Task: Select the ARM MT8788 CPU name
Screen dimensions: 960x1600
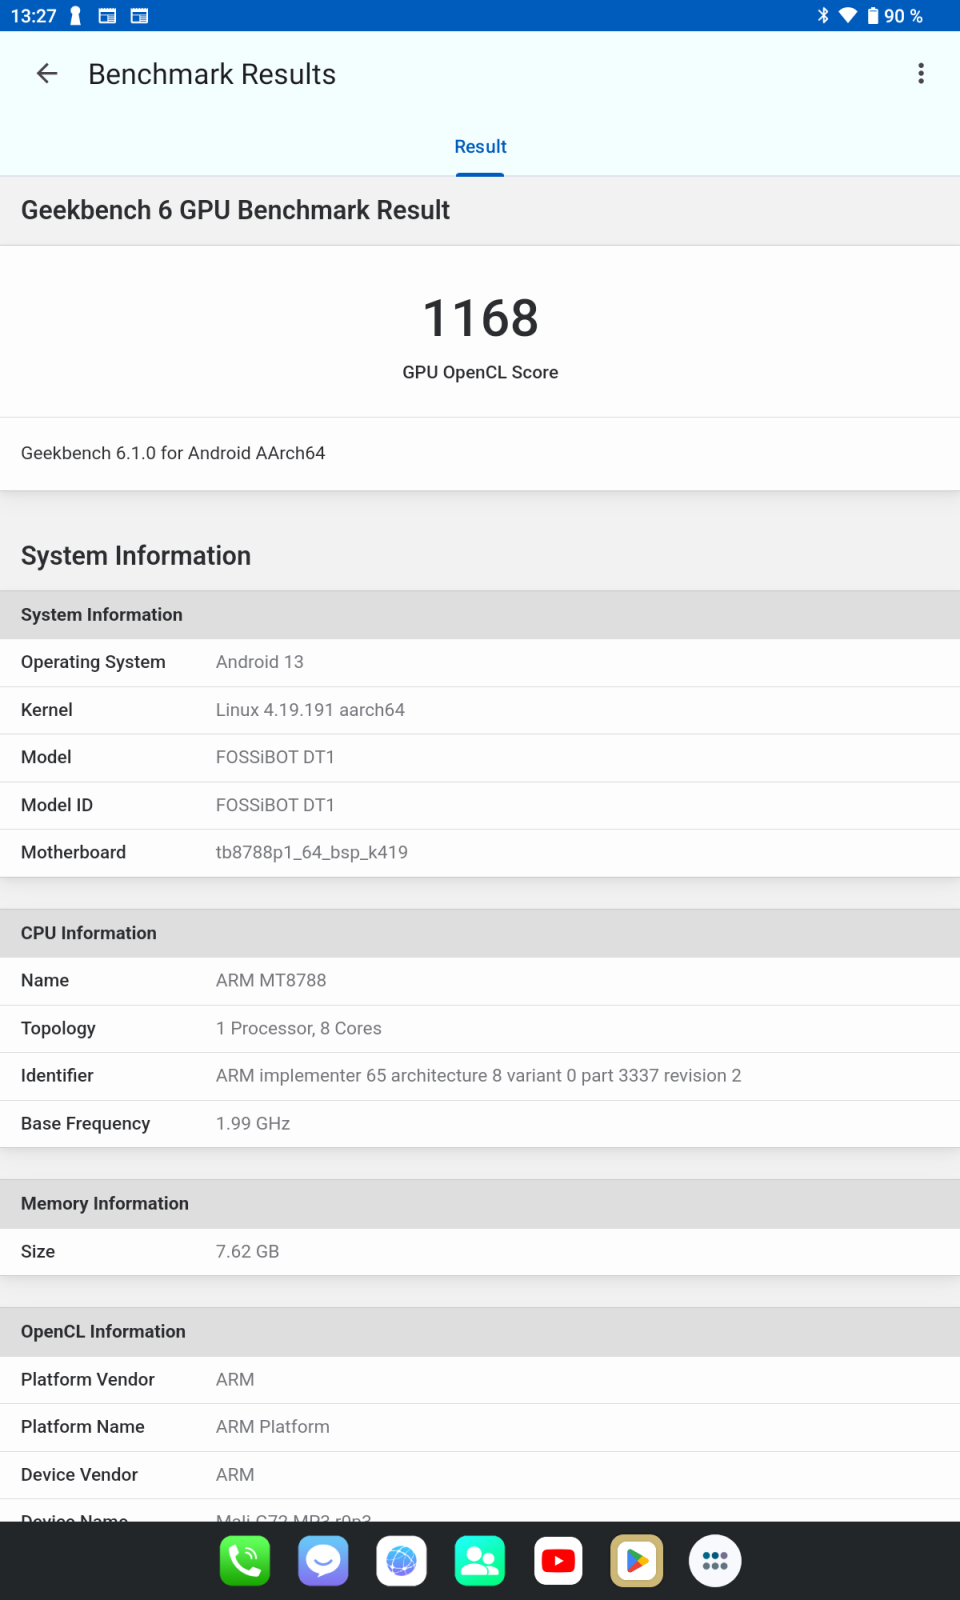Action: coord(271,980)
